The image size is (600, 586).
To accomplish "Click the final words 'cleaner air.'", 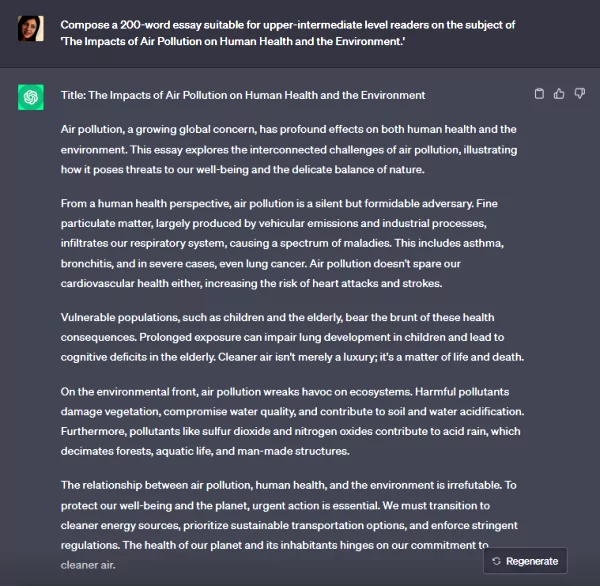I will pos(88,565).
